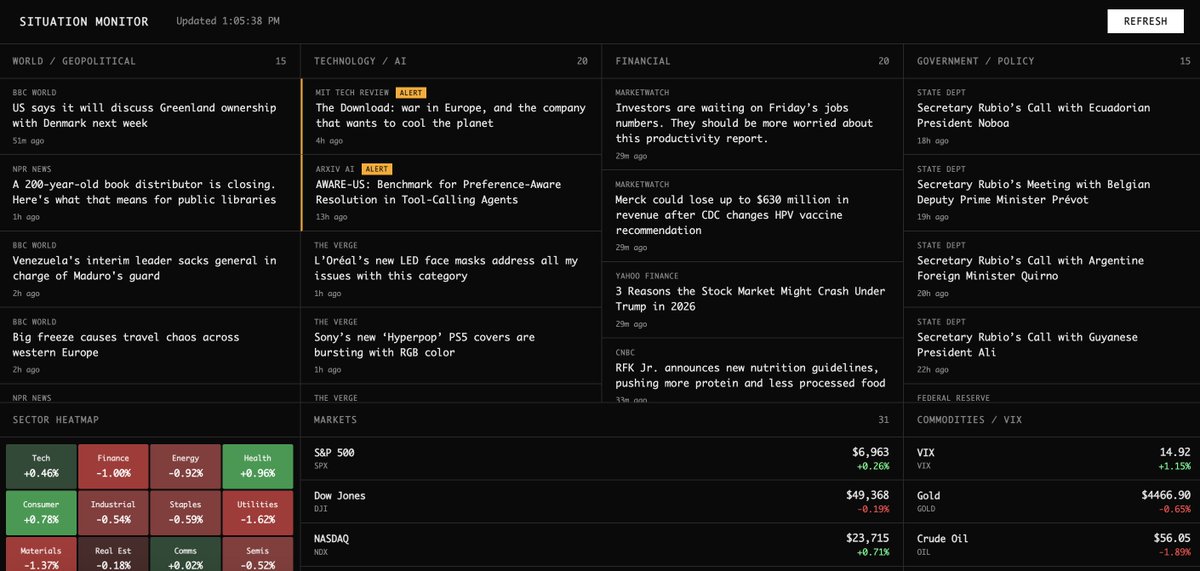Viewport: 1200px width, 571px height.
Task: Click the FEDERAL RESERVE source label
Action: coord(952,397)
